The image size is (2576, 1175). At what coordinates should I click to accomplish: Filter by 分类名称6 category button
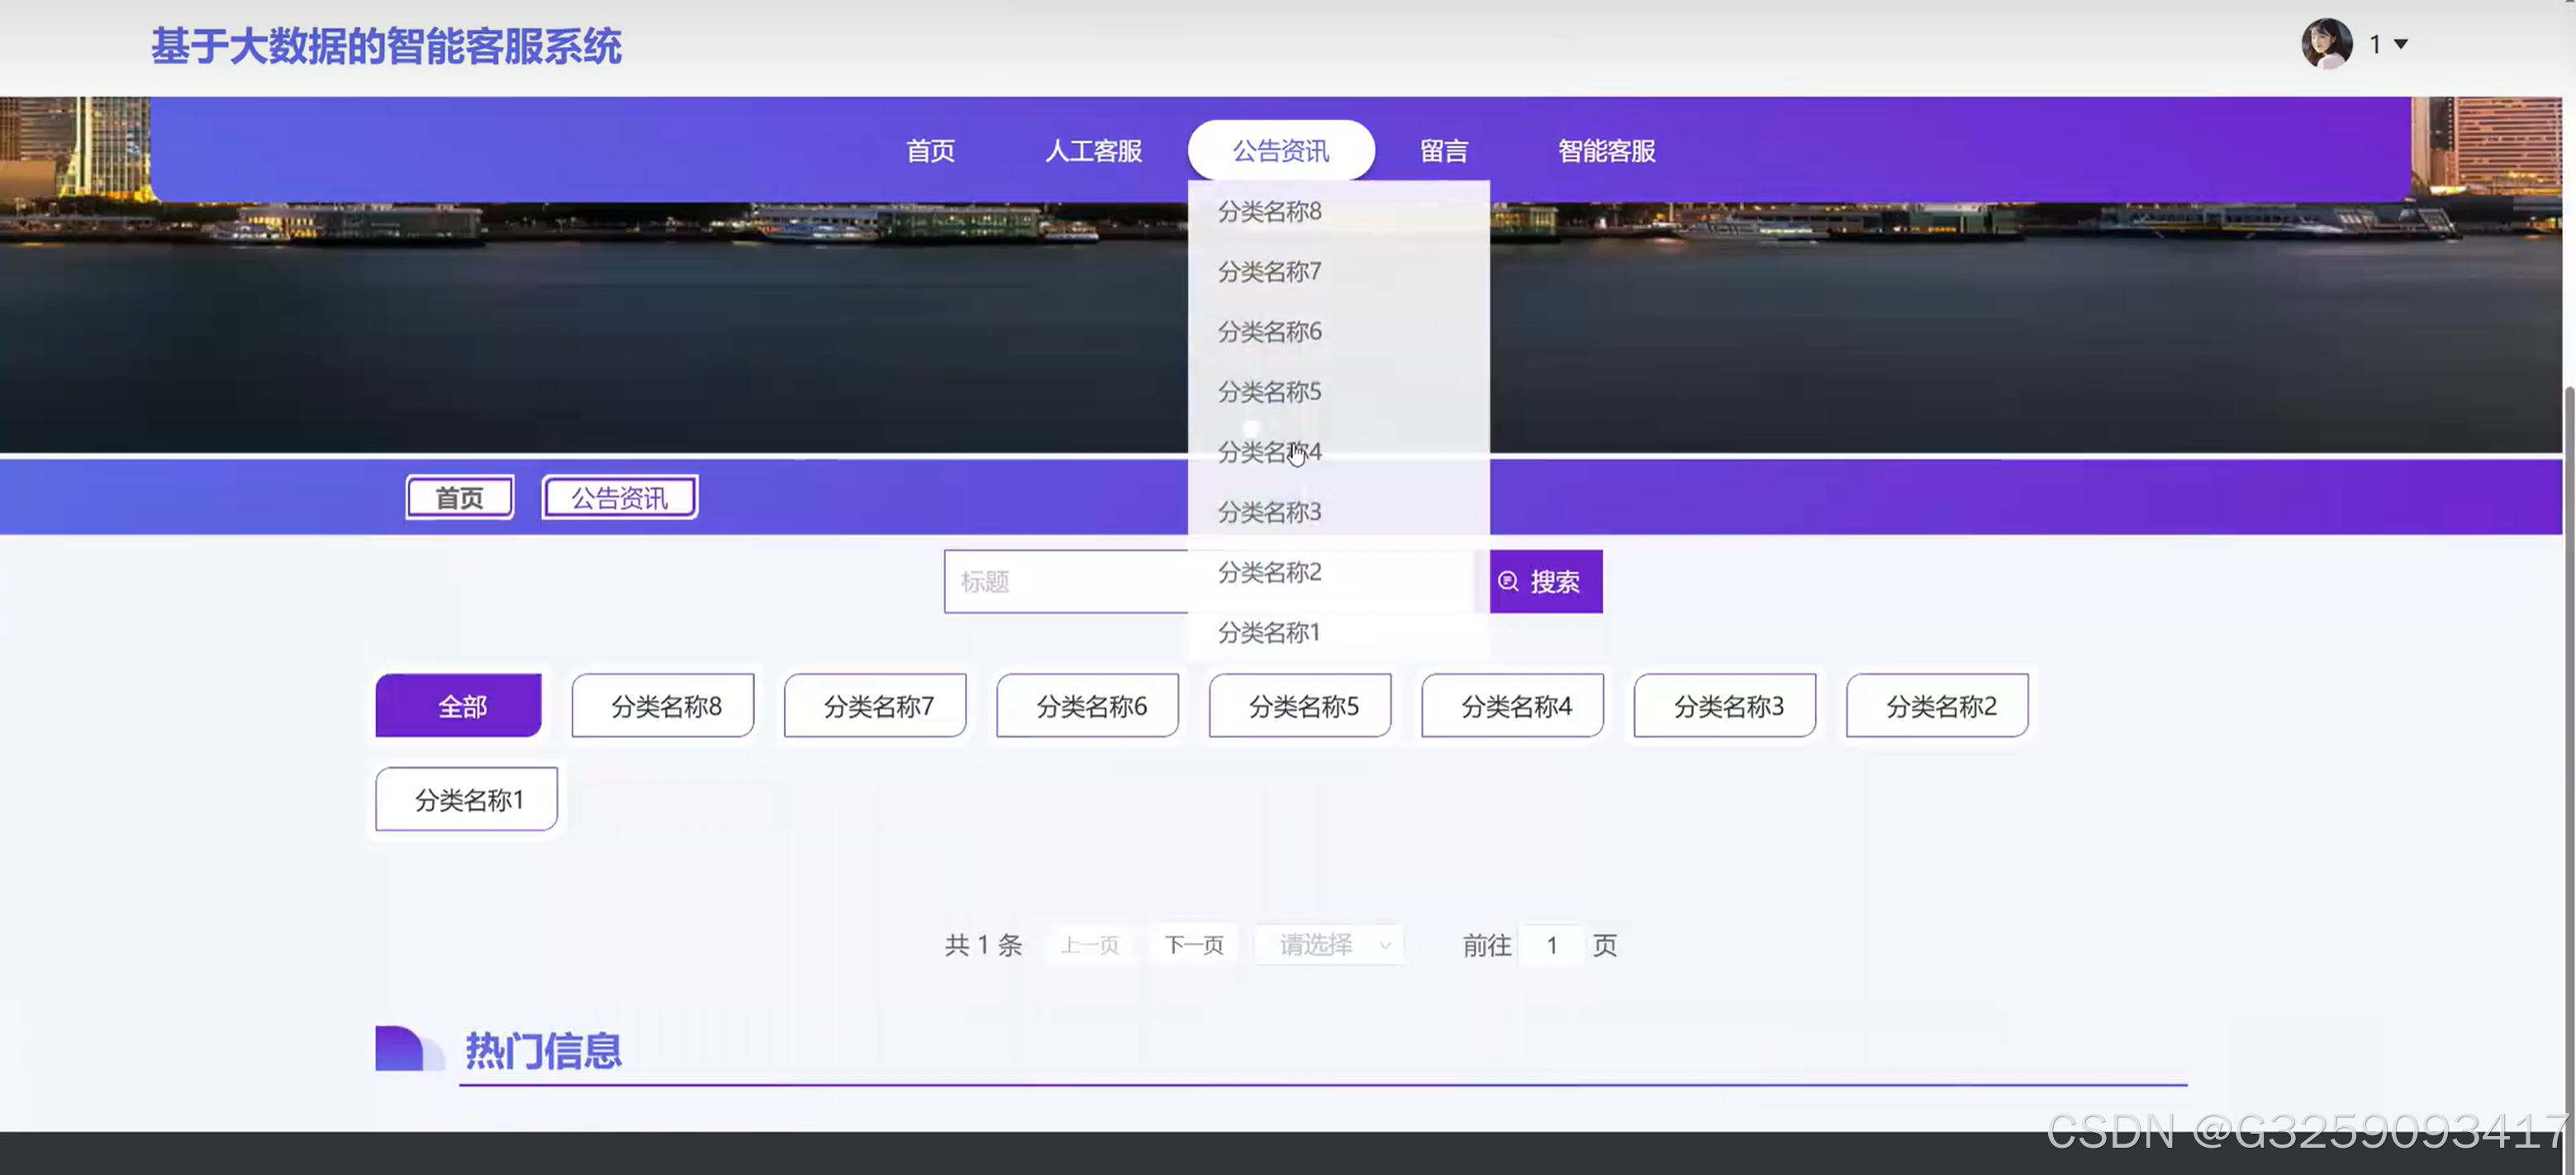tap(1087, 705)
